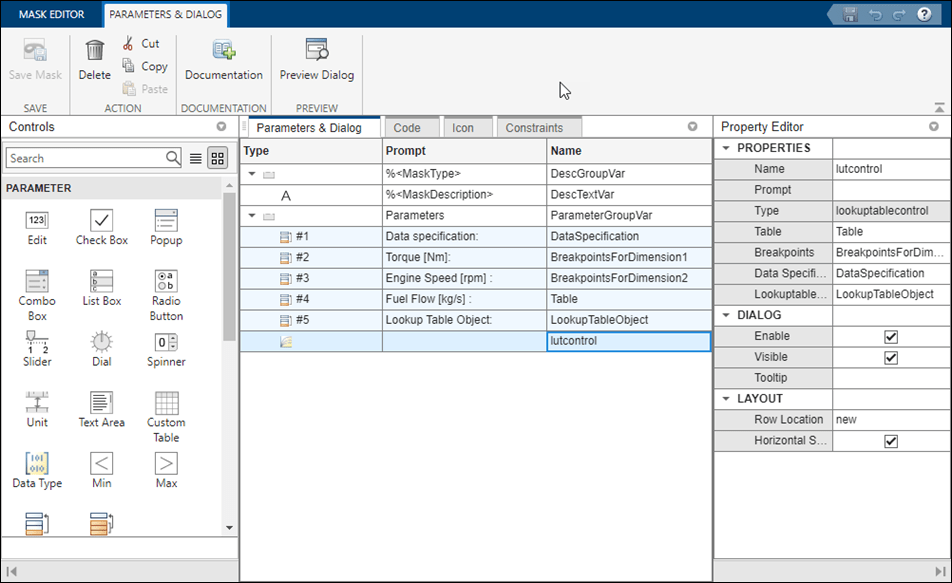Toggle the Visible checkbox
Screen dimensions: 952x583
pyautogui.click(x=891, y=357)
